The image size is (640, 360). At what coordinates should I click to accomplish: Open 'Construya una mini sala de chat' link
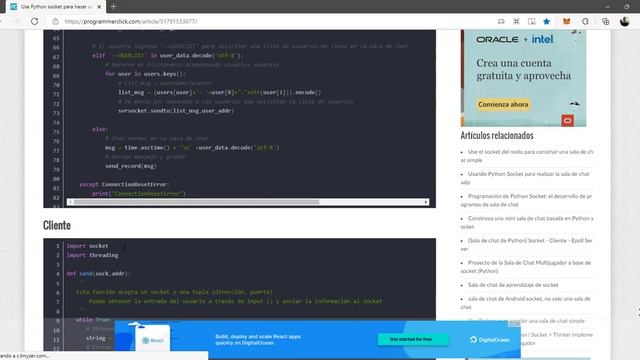point(527,222)
